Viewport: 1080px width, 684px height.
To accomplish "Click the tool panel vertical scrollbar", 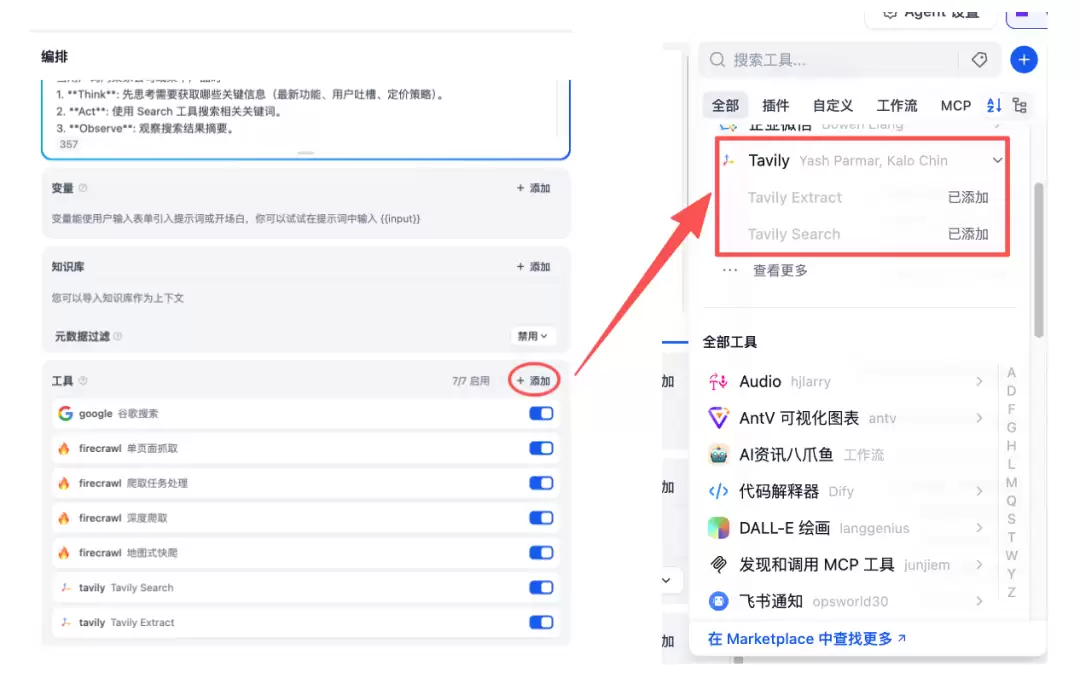I will point(1039,260).
